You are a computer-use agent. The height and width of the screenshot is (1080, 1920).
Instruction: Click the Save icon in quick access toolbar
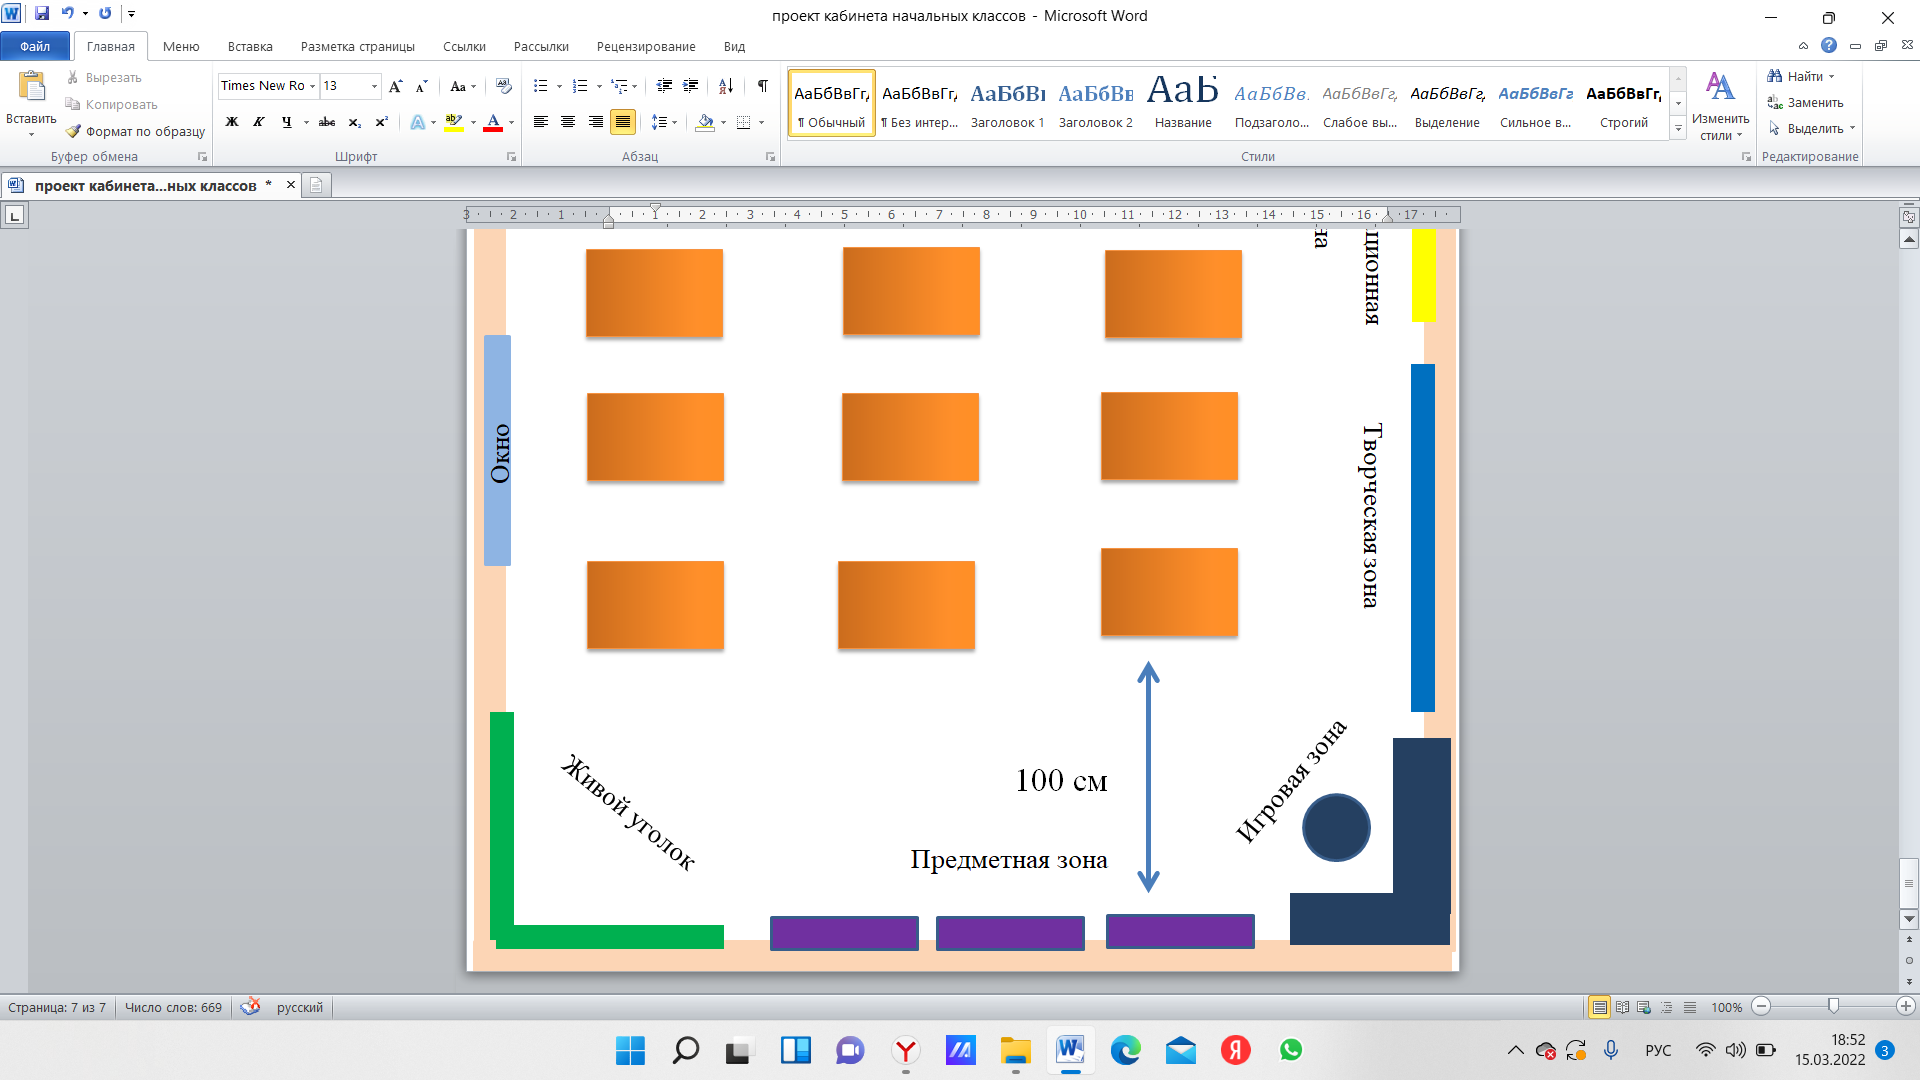[x=42, y=14]
